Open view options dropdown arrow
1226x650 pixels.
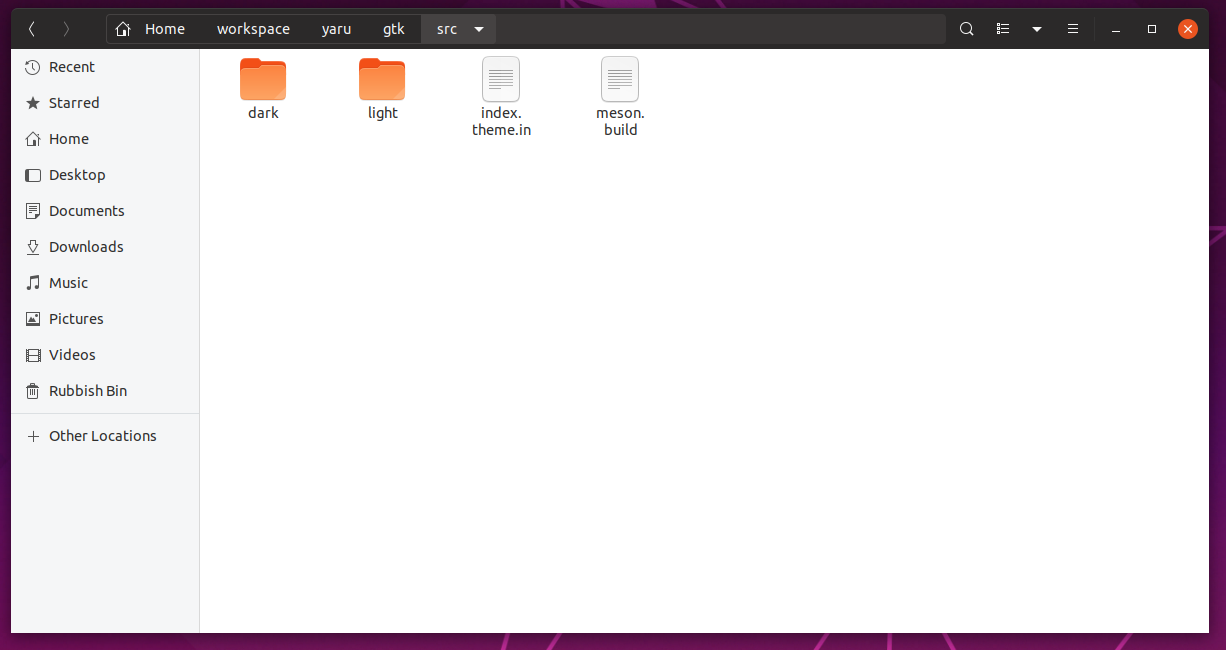tap(1037, 30)
